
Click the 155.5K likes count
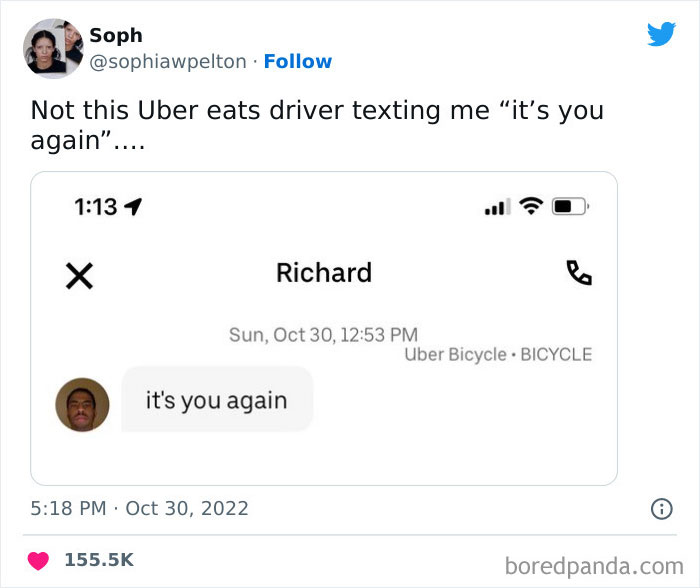(x=99, y=560)
